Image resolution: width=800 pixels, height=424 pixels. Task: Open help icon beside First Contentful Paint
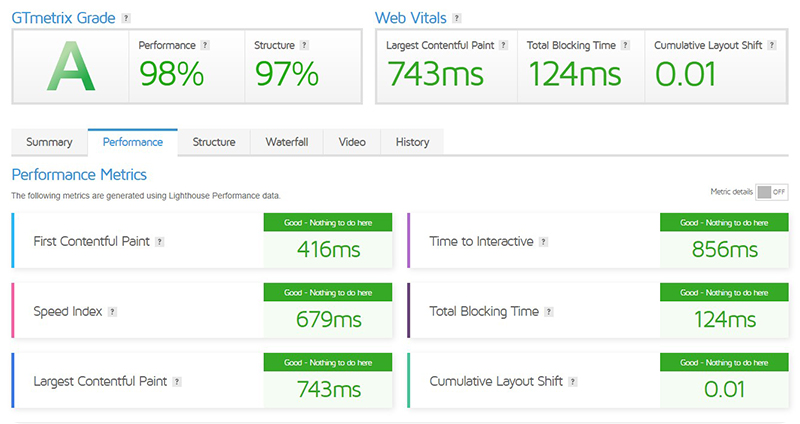160,241
